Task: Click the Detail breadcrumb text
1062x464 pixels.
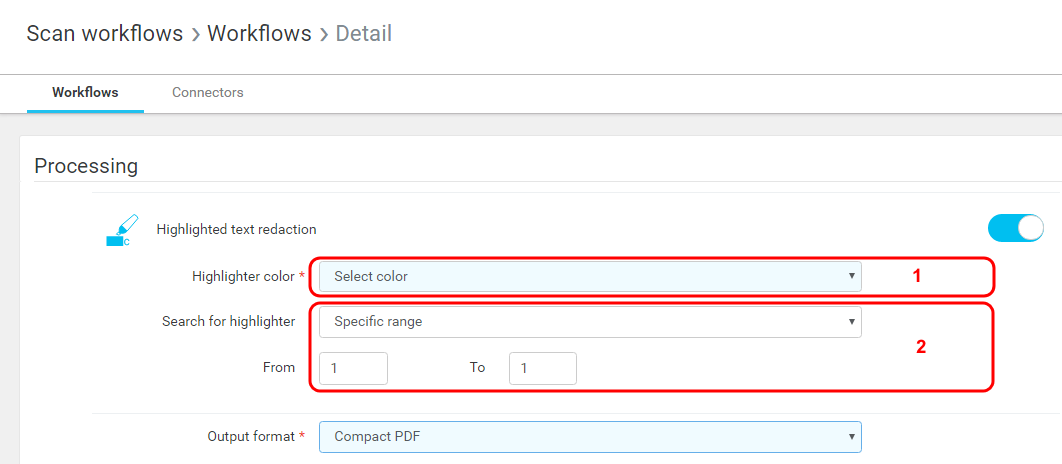Action: point(364,34)
